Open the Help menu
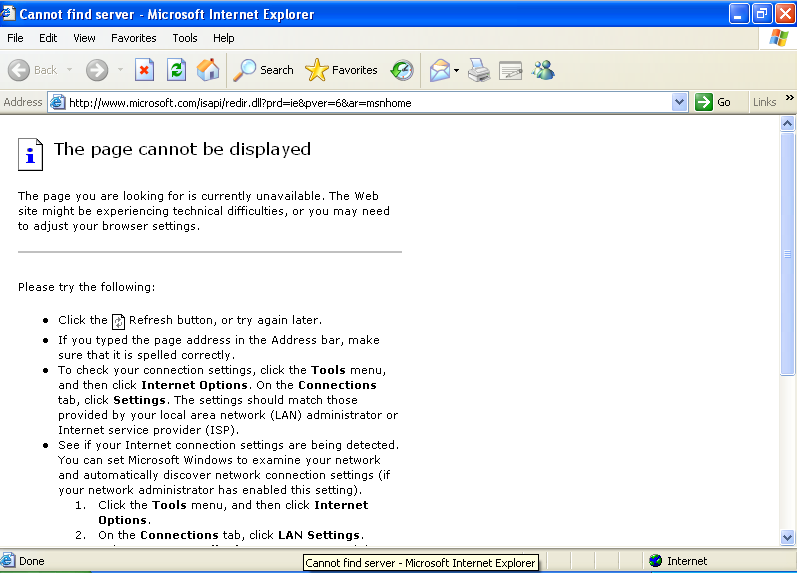797x573 pixels. pyautogui.click(x=224, y=38)
